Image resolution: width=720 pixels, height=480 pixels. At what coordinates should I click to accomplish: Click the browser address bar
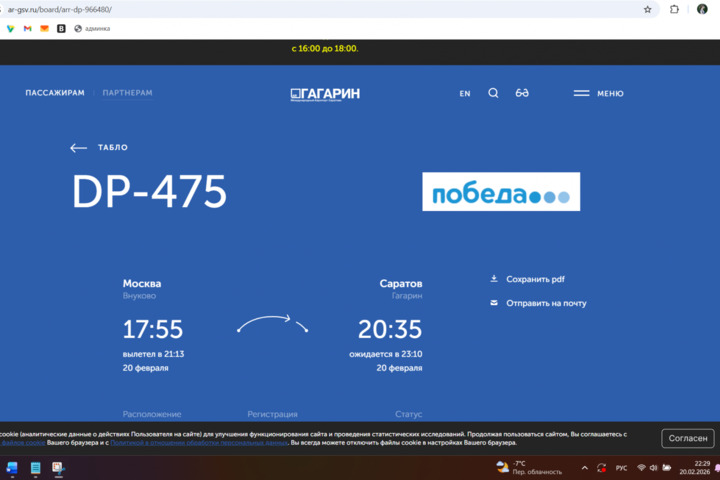point(300,9)
